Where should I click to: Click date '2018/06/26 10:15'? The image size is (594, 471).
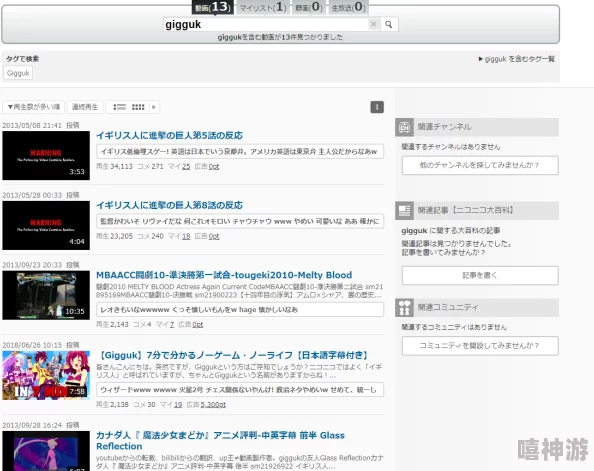click(32, 345)
